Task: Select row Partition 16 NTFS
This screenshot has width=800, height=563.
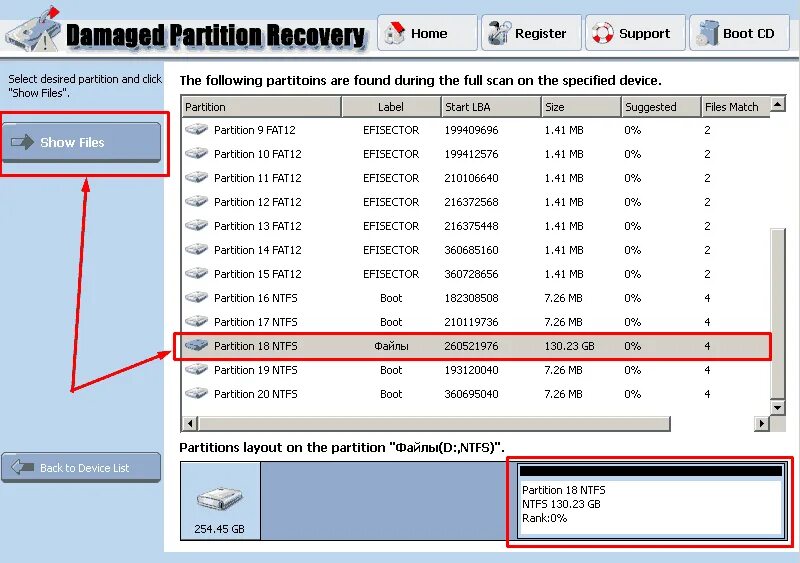Action: pos(476,298)
